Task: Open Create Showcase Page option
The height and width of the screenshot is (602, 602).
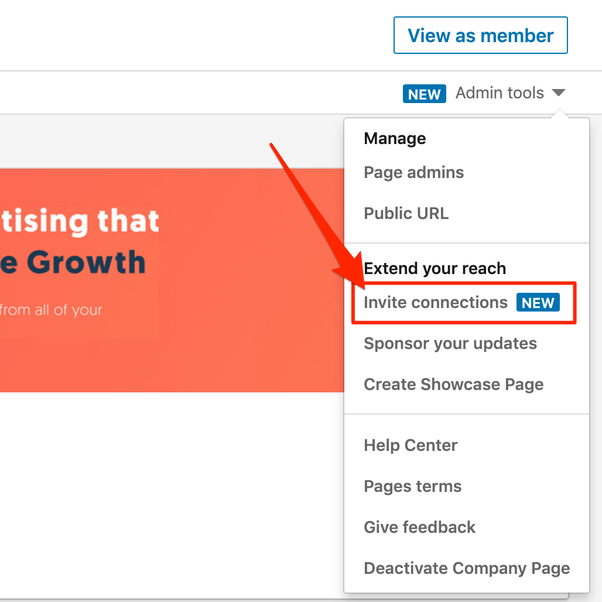Action: tap(453, 384)
